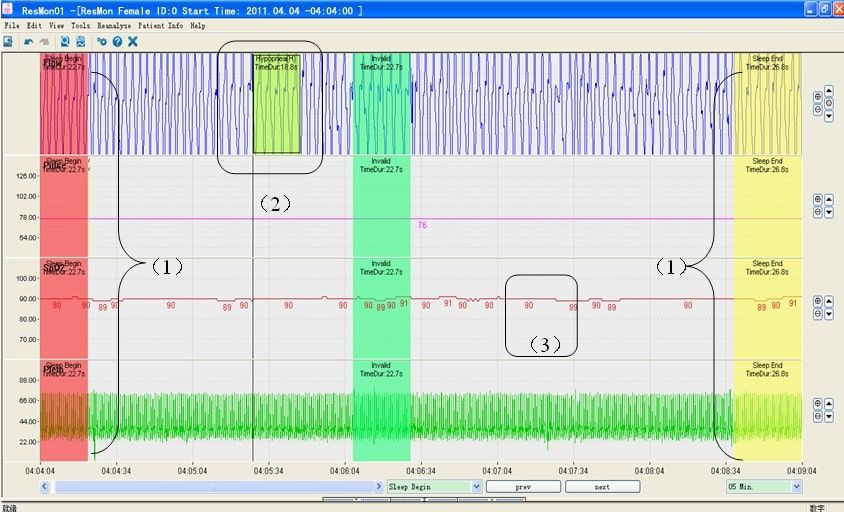Open the Reanalyze menu
This screenshot has height=512, width=844.
click(x=113, y=25)
